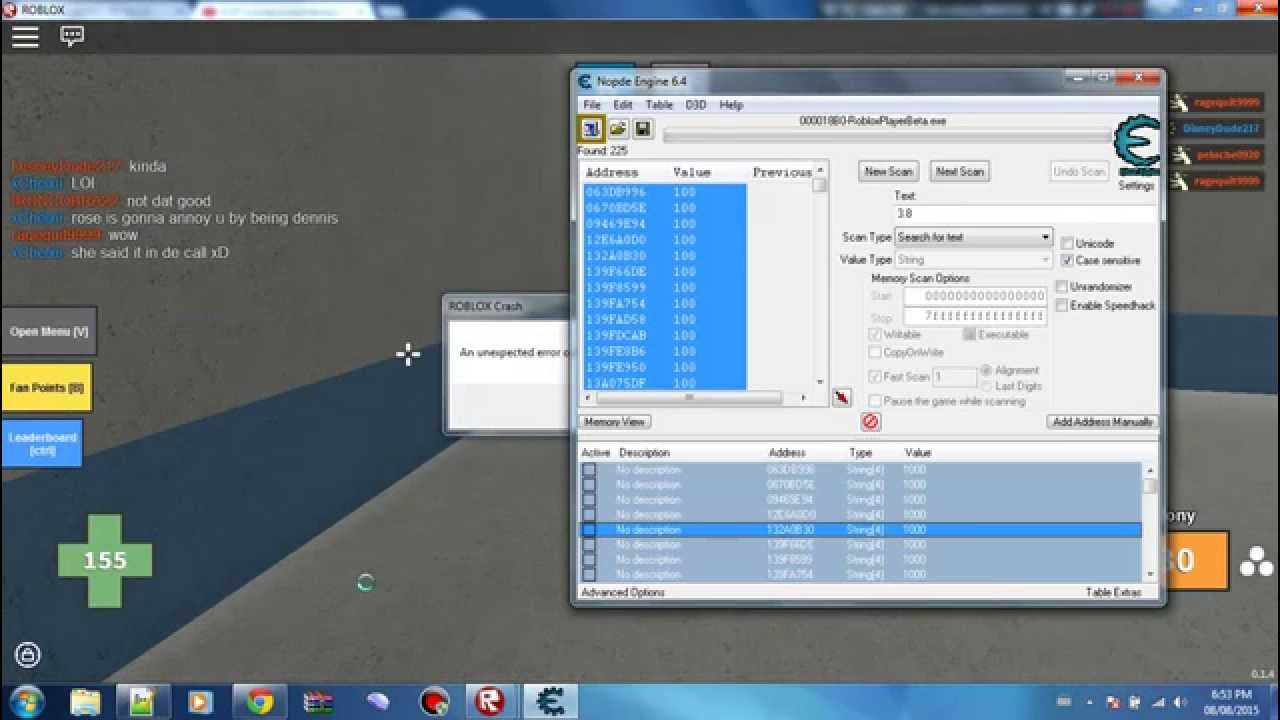Click the Stop address field
1280x720 pixels.
975,316
